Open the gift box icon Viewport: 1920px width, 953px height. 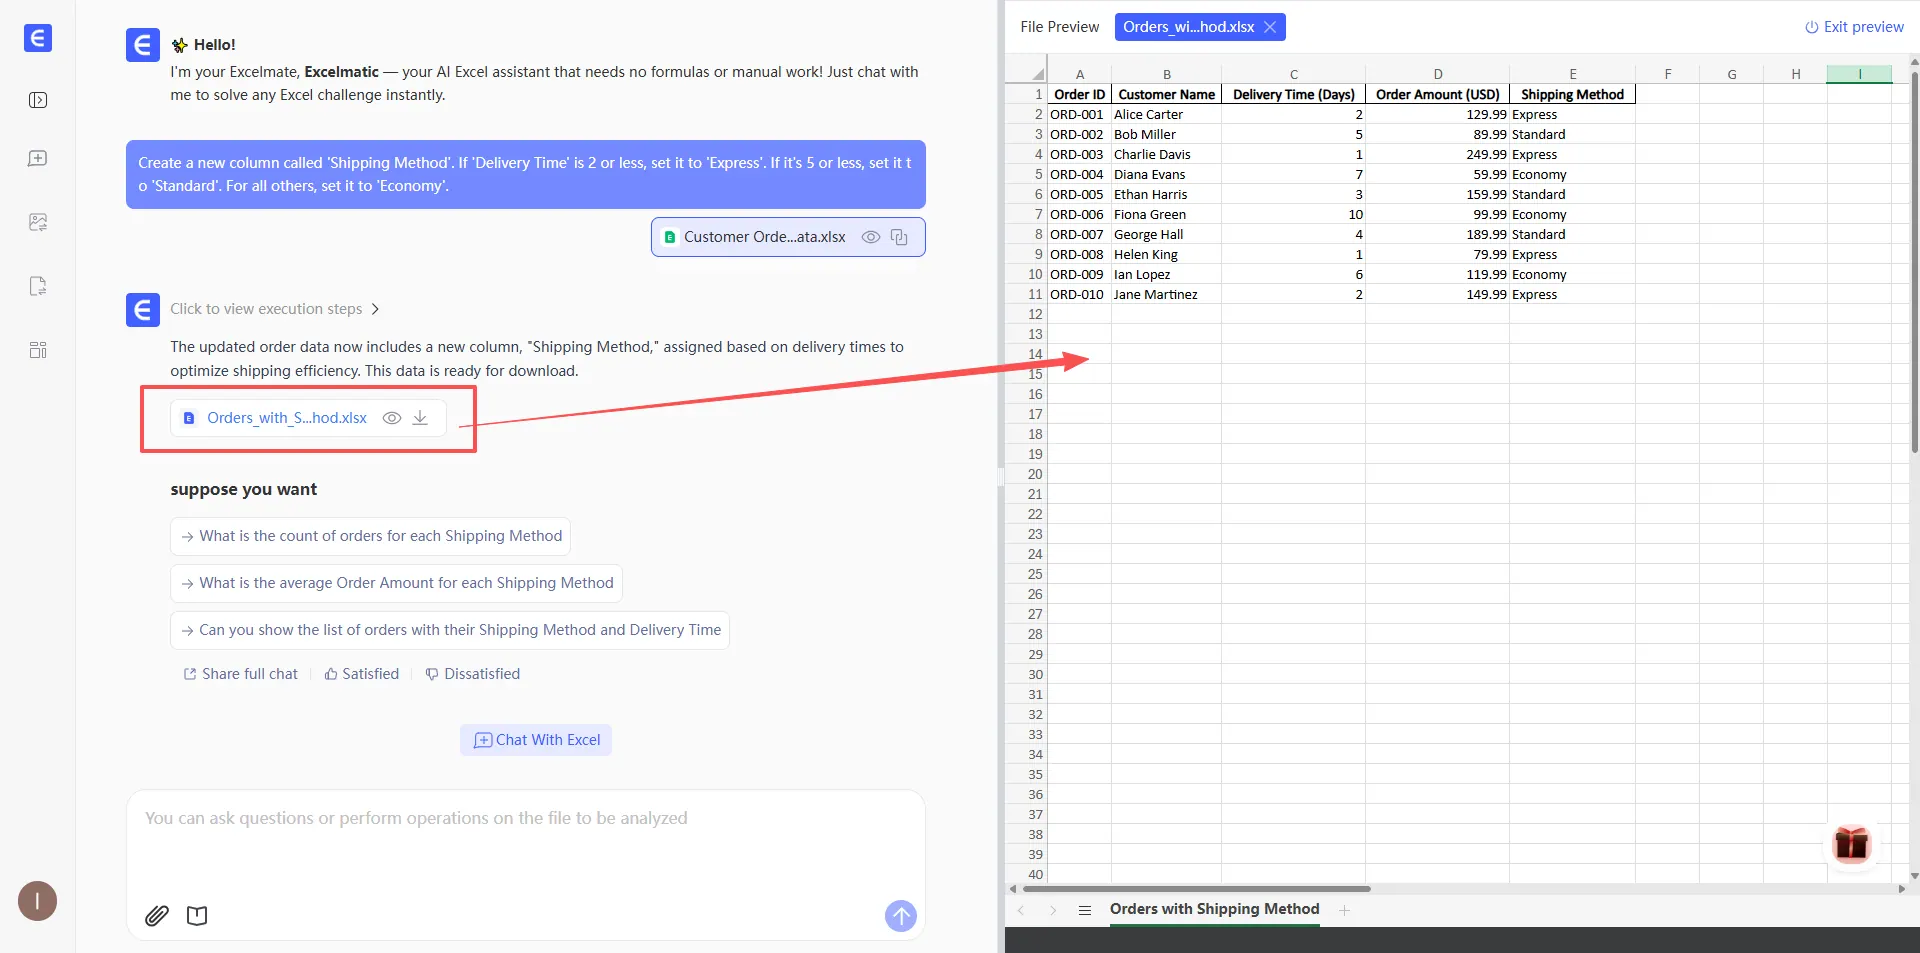pos(1851,844)
